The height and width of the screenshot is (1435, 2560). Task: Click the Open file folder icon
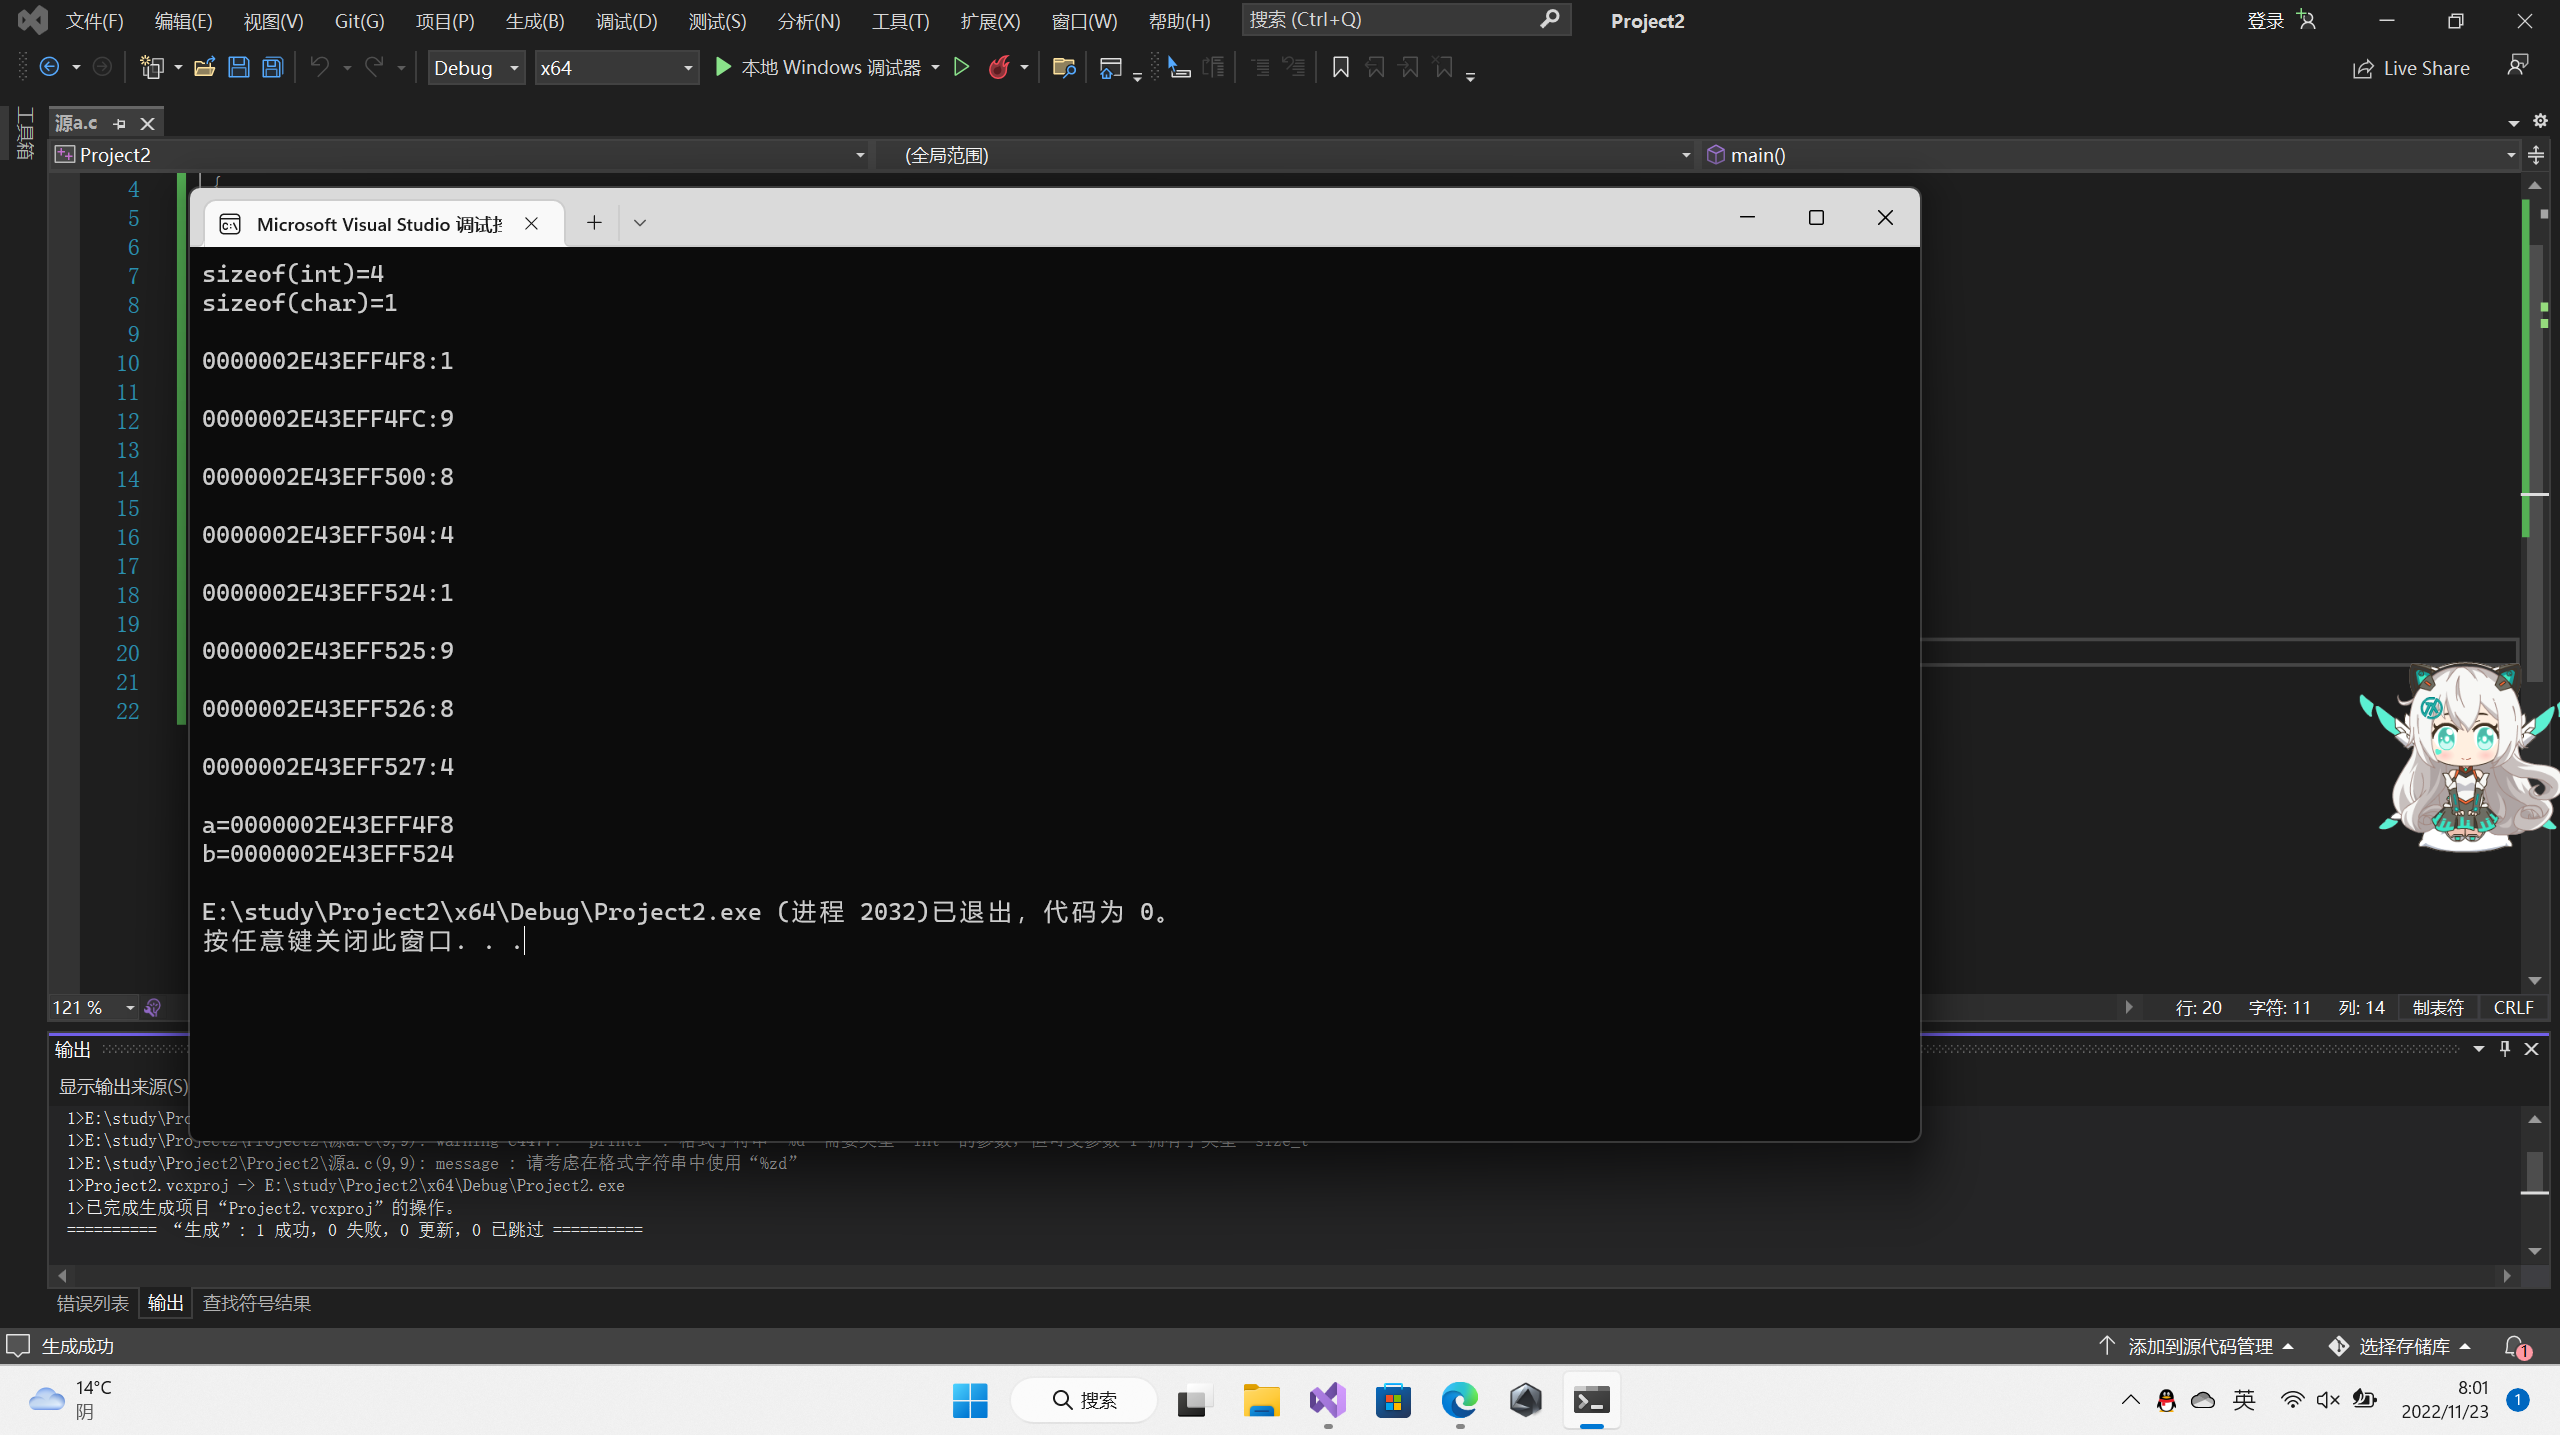point(204,67)
